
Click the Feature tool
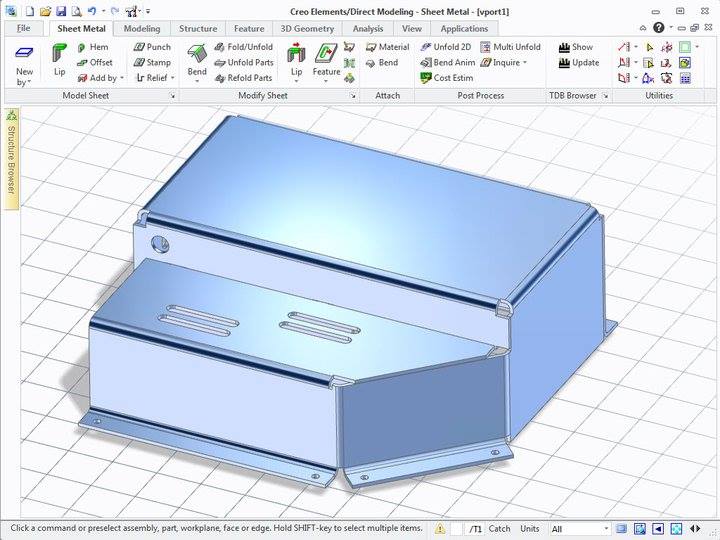pos(326,60)
